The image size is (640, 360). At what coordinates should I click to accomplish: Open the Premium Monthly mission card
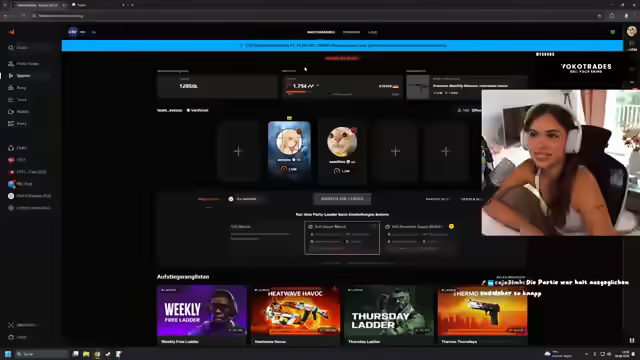tap(467, 86)
